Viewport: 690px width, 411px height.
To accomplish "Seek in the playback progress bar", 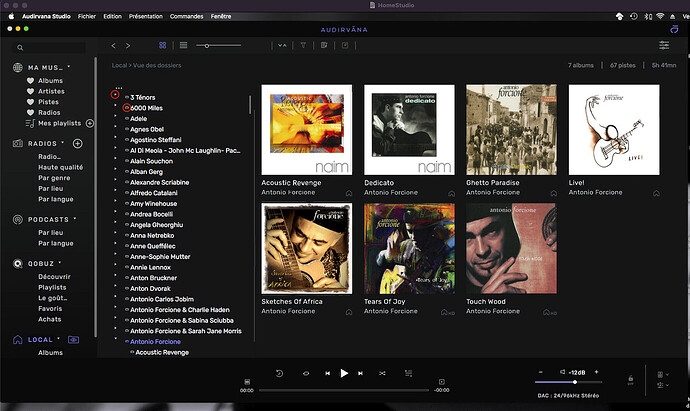I will point(344,390).
